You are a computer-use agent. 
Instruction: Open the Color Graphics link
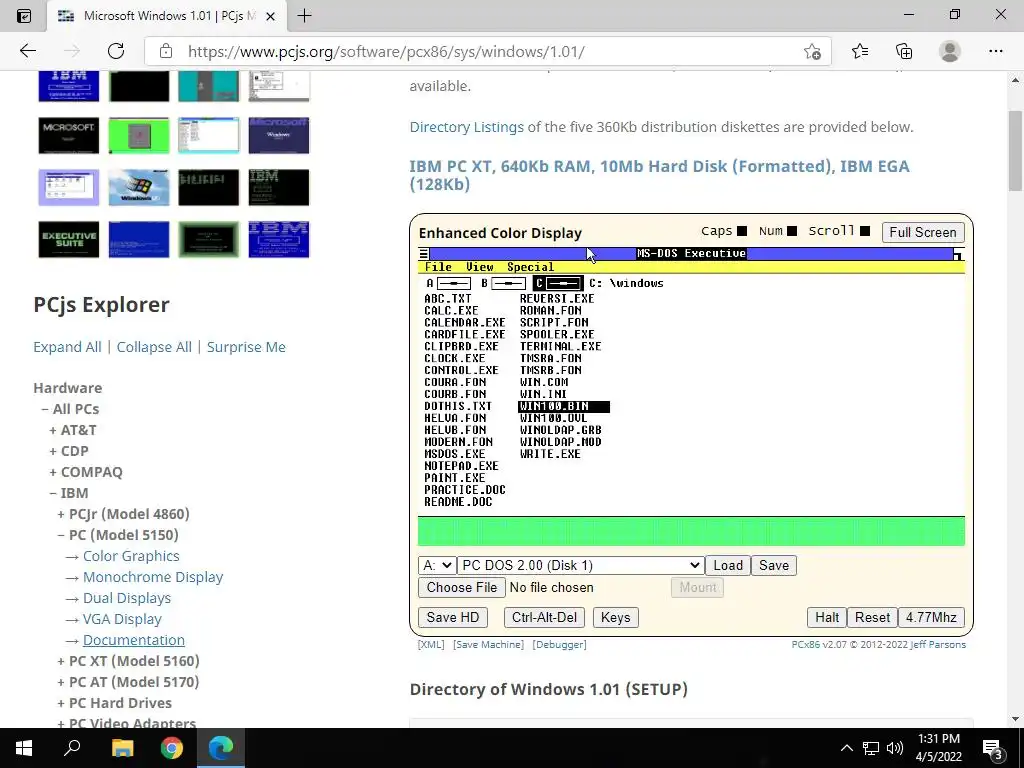(x=131, y=556)
